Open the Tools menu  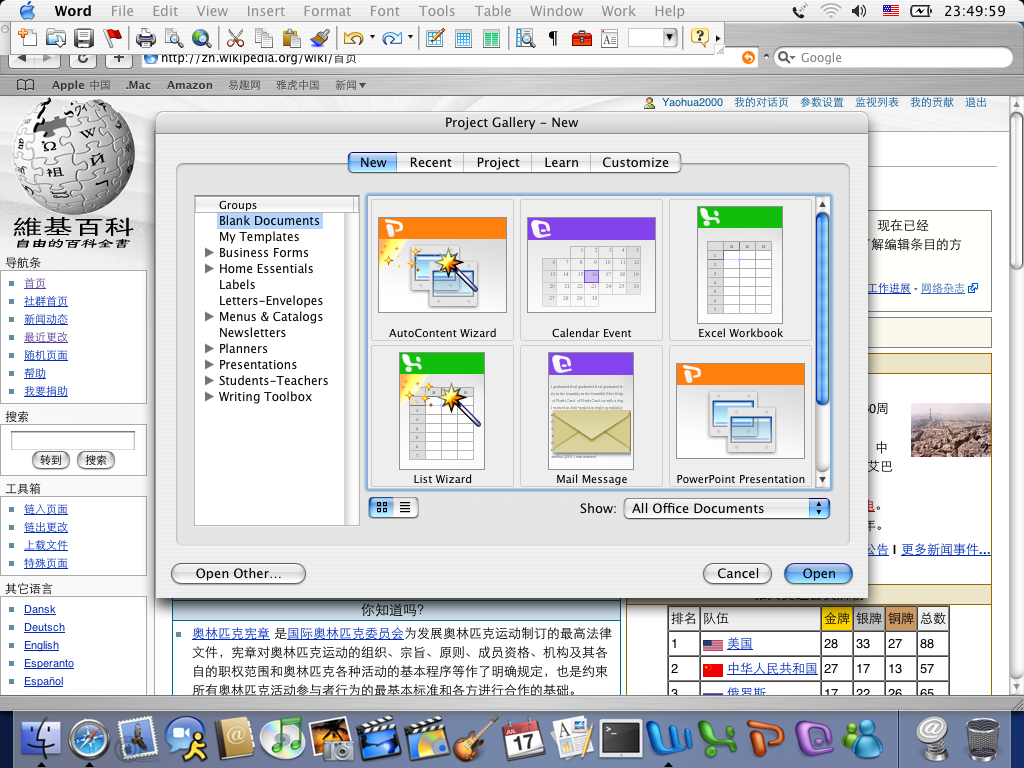point(437,11)
